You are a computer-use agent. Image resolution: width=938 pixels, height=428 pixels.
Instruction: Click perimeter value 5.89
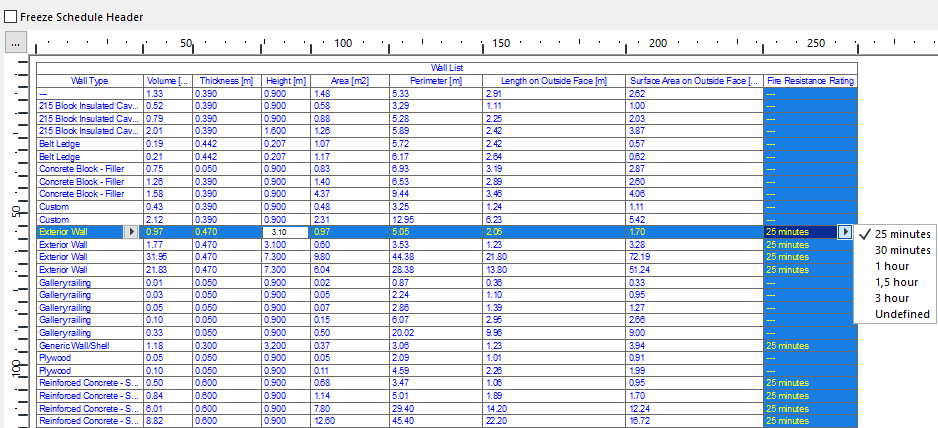[x=400, y=130]
